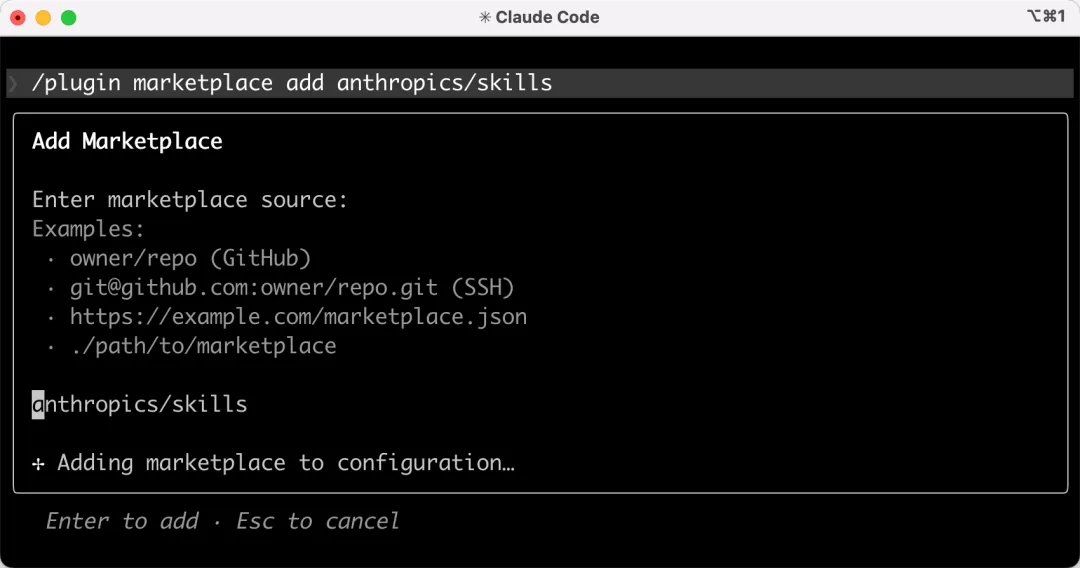Screen dimensions: 1080x568
Task: Click the 'Esc to cancel' hint
Action: (x=318, y=521)
